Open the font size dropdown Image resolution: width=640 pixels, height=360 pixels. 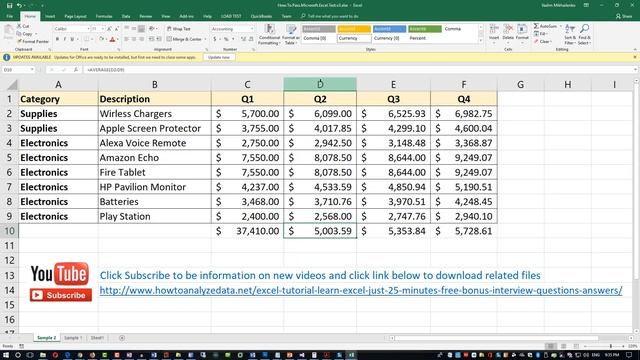102,29
